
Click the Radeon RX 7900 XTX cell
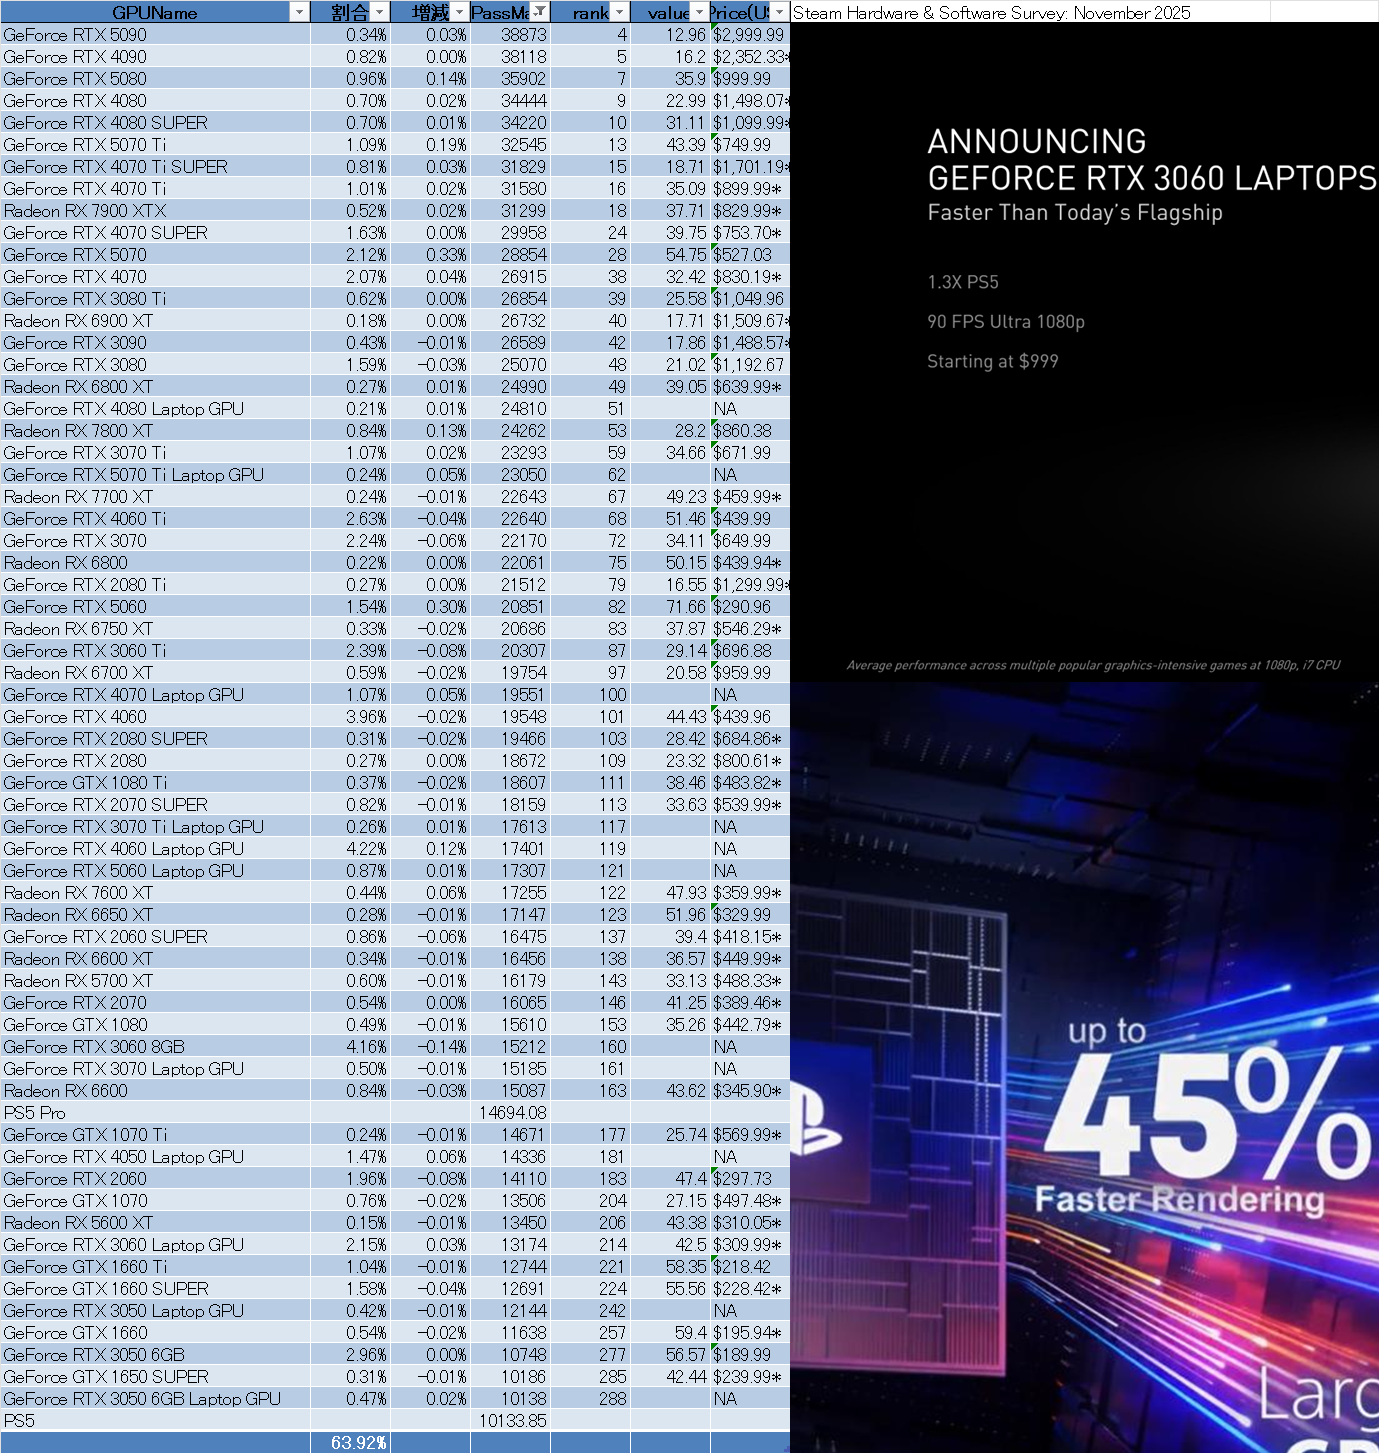155,211
